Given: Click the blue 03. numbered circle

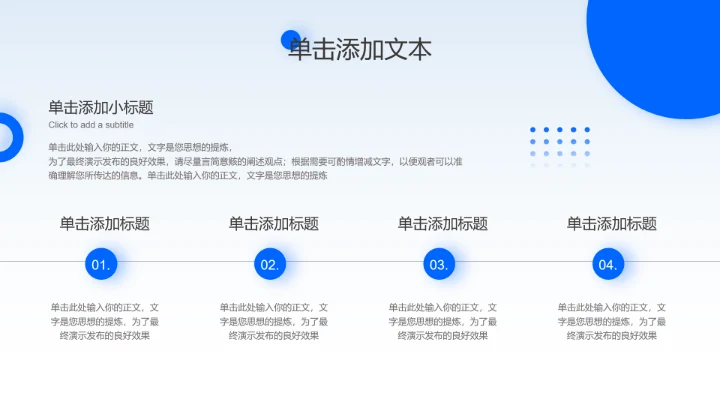Looking at the screenshot, I should [439, 264].
